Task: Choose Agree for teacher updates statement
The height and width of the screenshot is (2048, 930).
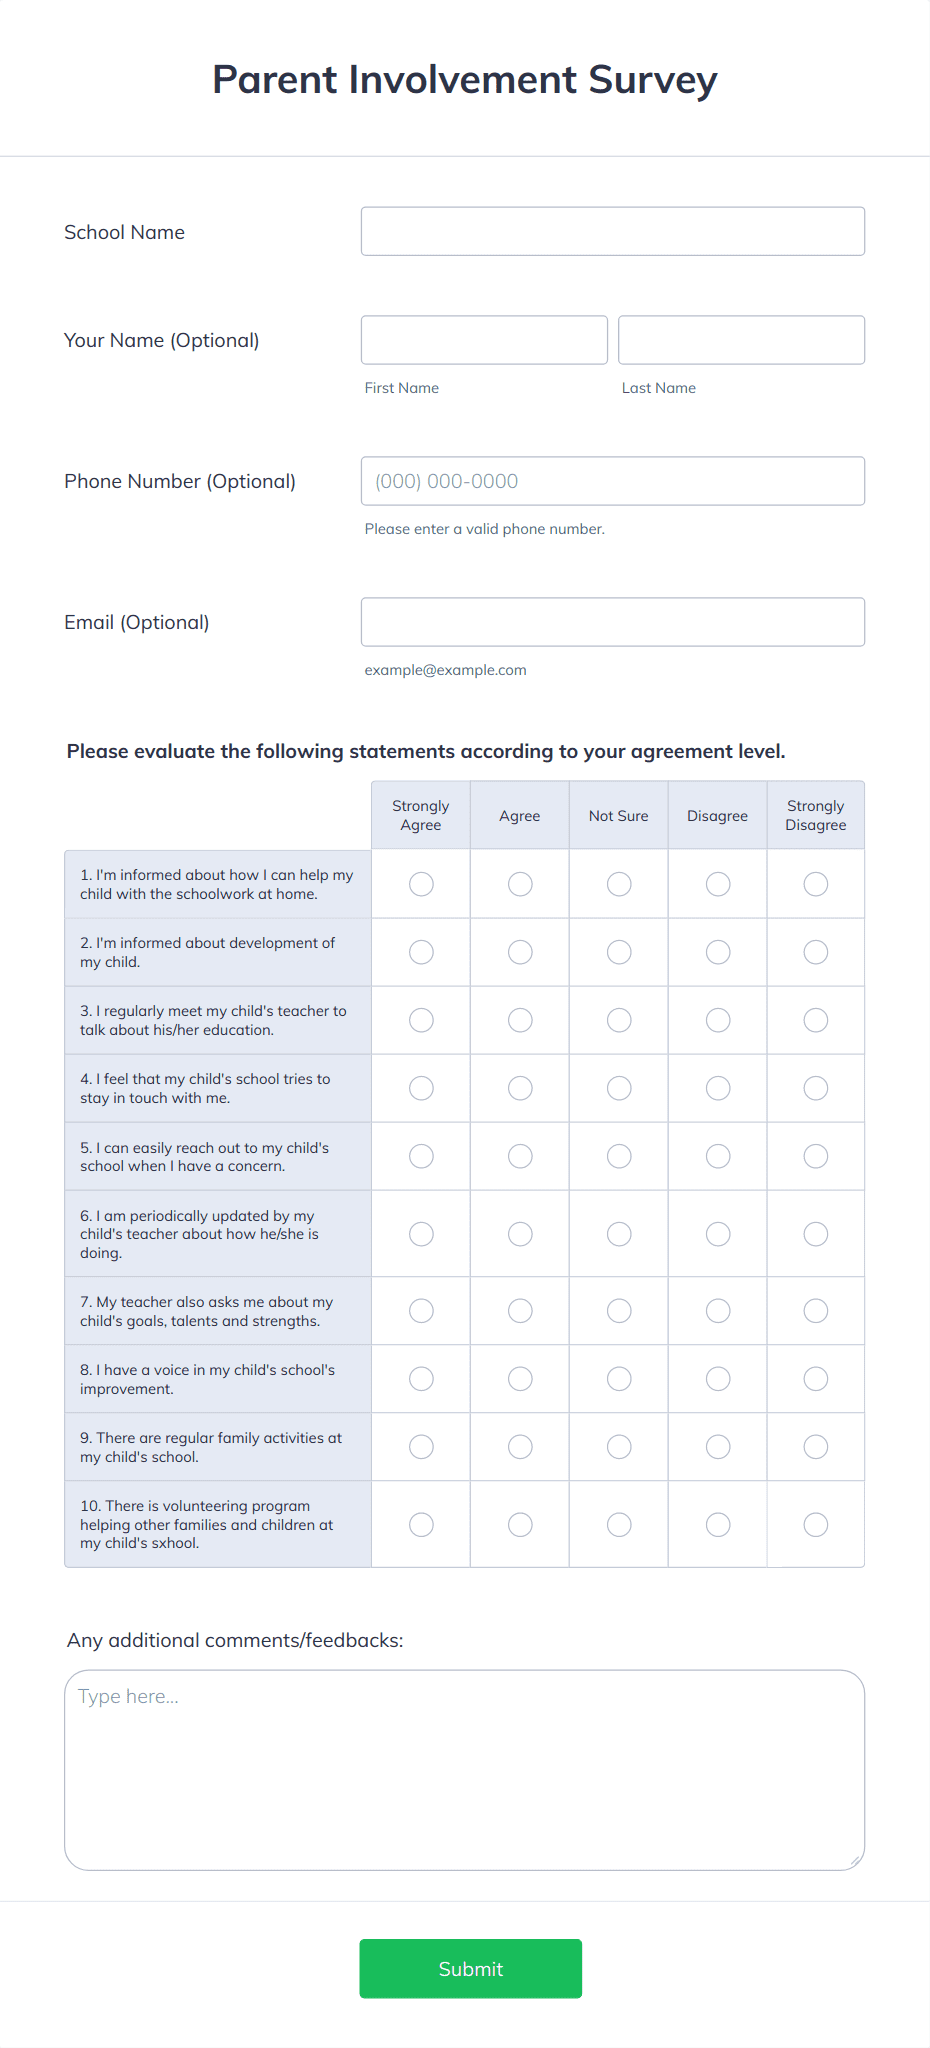Action: click(x=519, y=1233)
